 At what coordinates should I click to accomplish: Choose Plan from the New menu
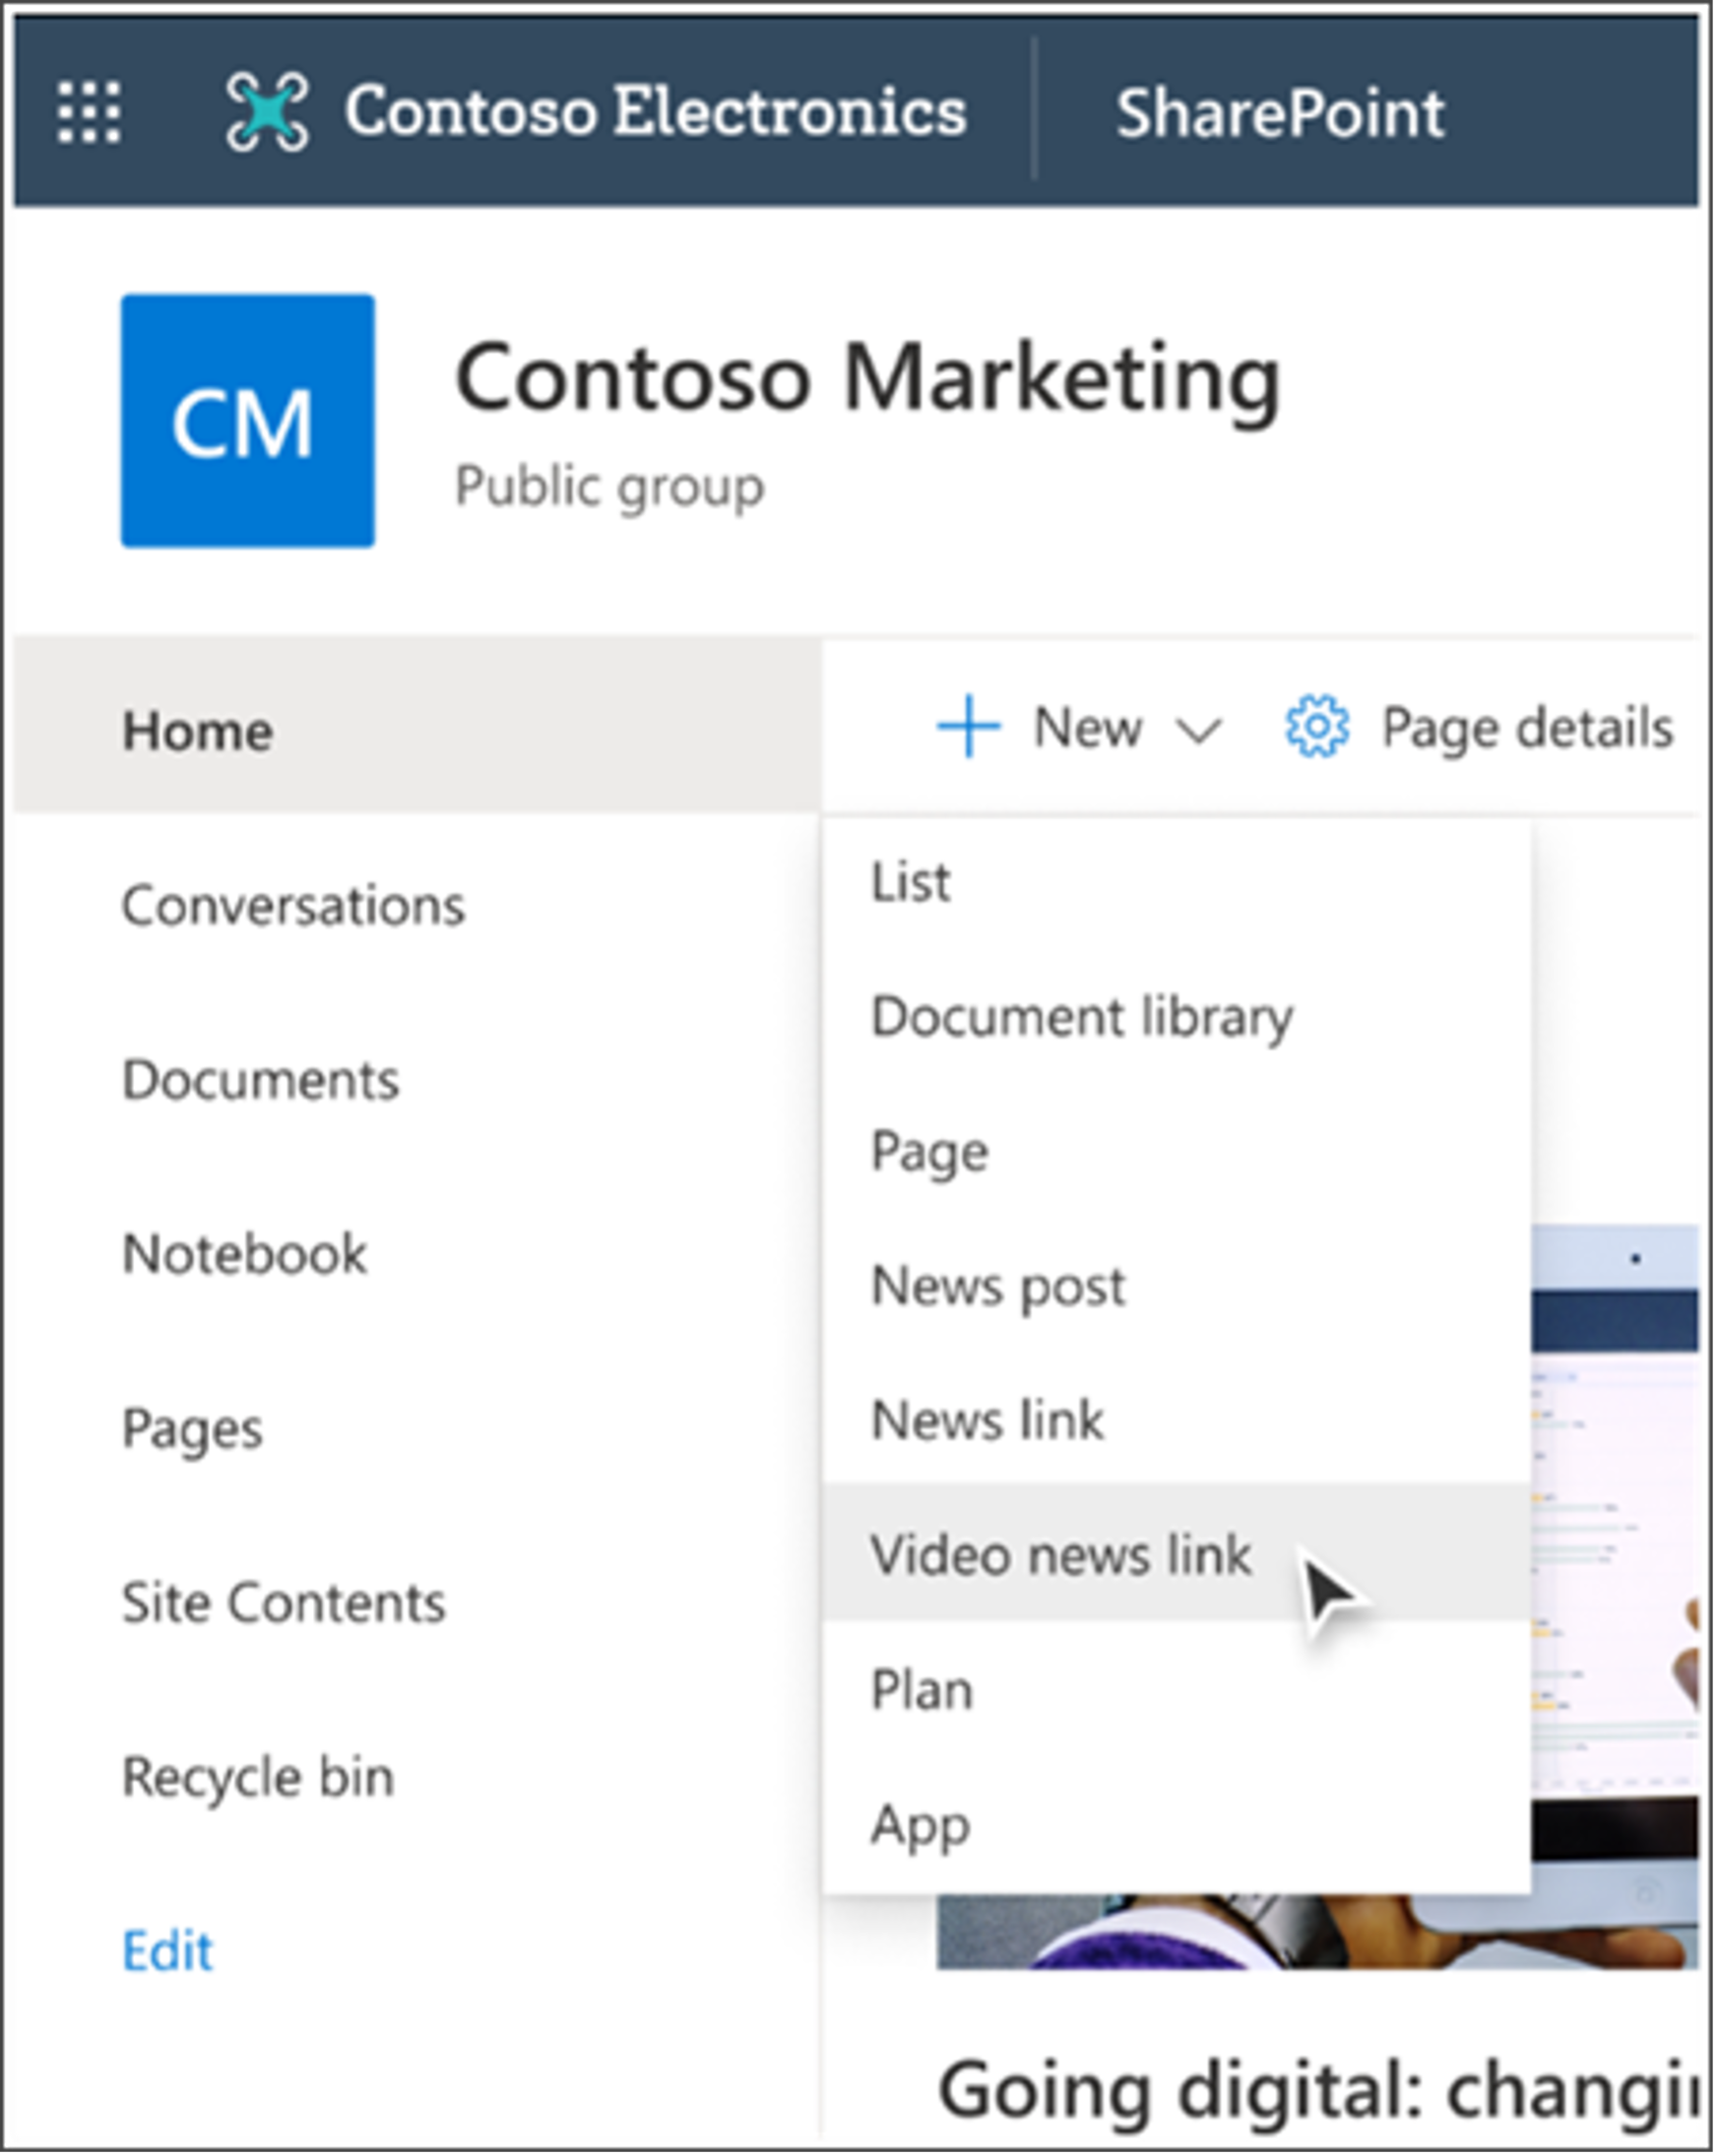click(921, 1690)
